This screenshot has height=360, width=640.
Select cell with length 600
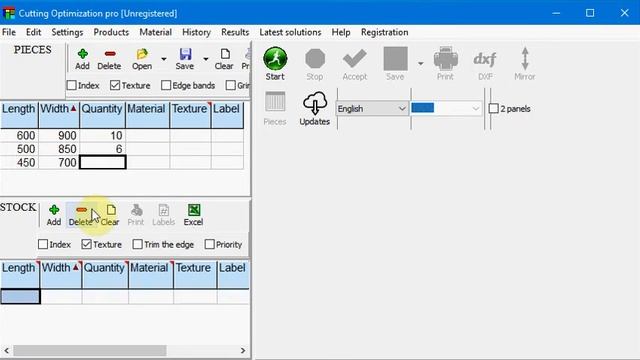19,136
